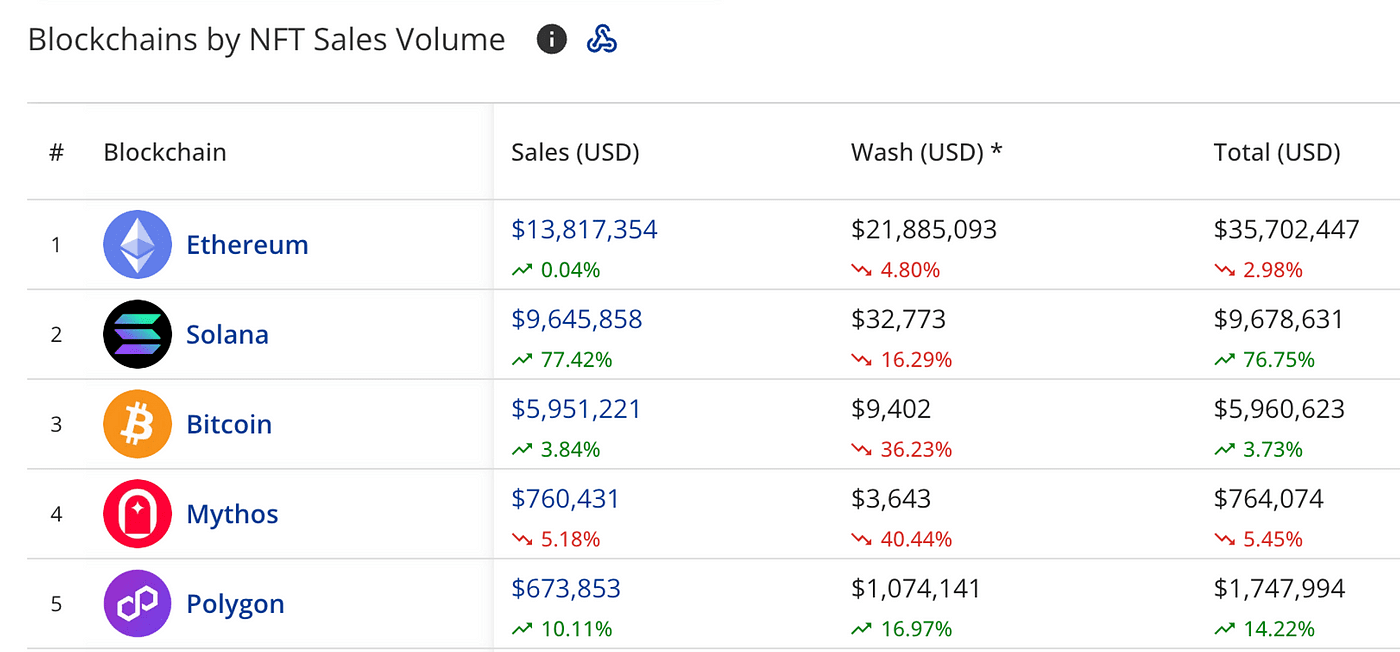This screenshot has width=1400, height=652.
Task: Click the Solana logo icon
Action: [138, 334]
